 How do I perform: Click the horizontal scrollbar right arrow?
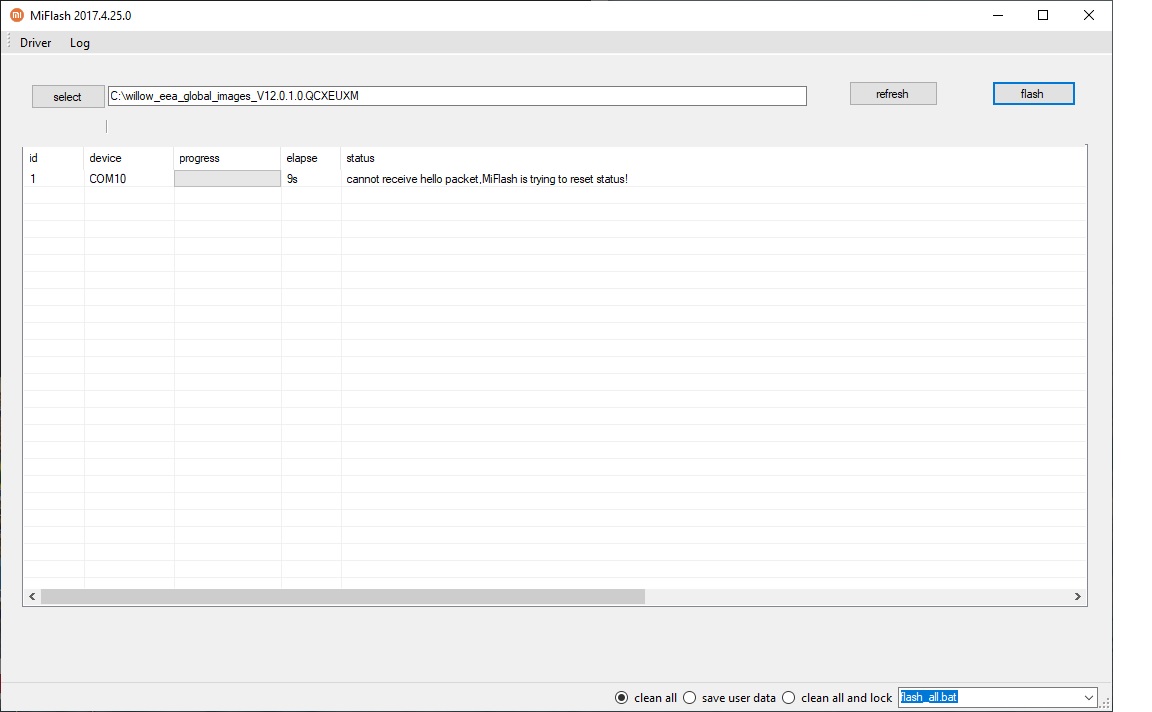[x=1078, y=597]
